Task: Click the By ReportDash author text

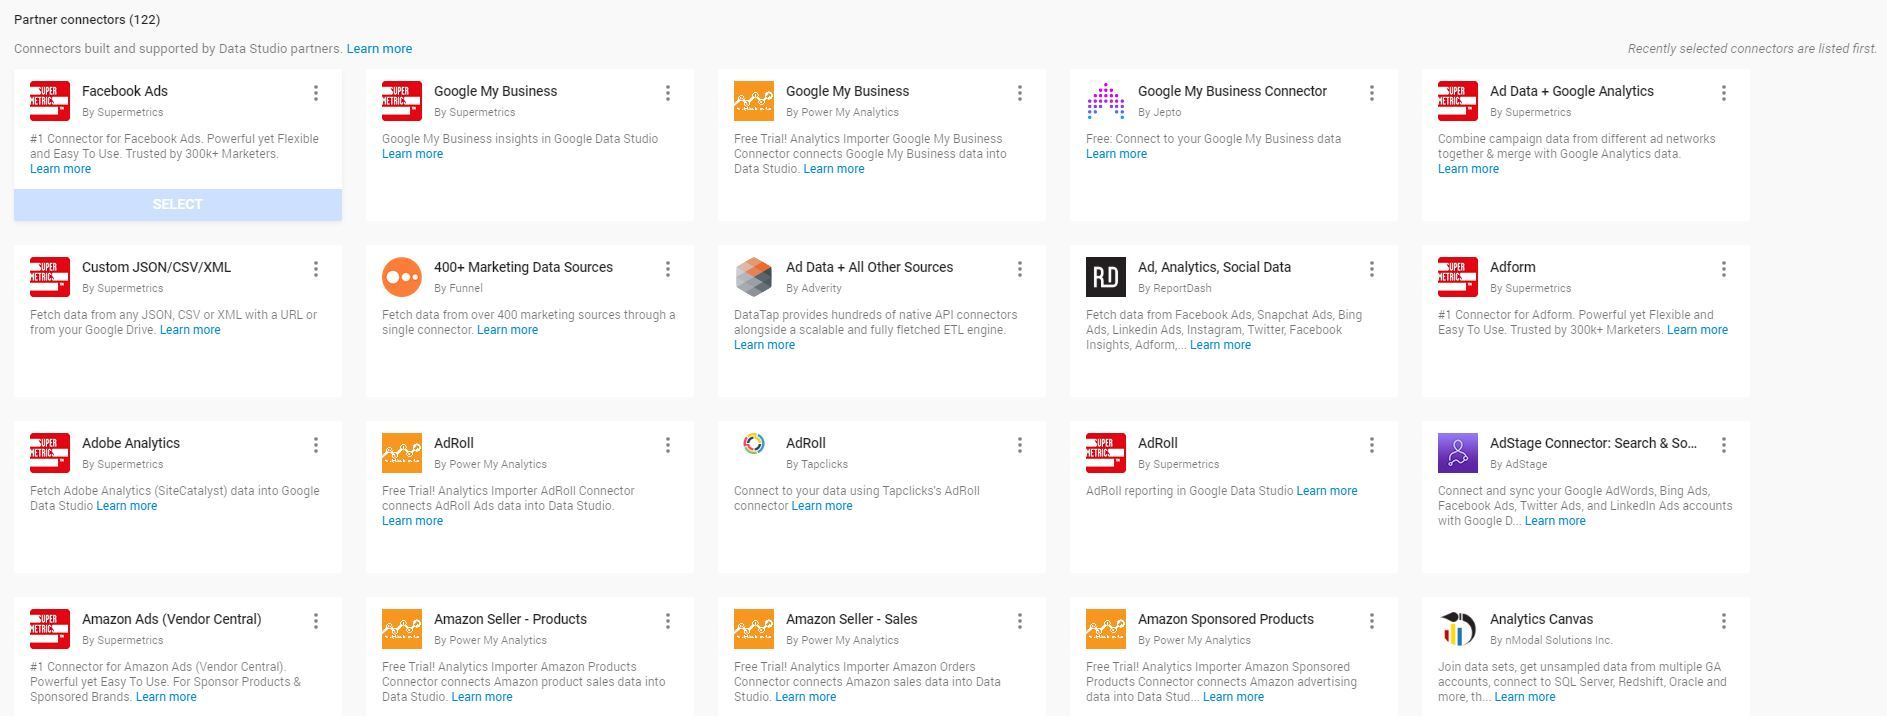Action: (x=1175, y=288)
